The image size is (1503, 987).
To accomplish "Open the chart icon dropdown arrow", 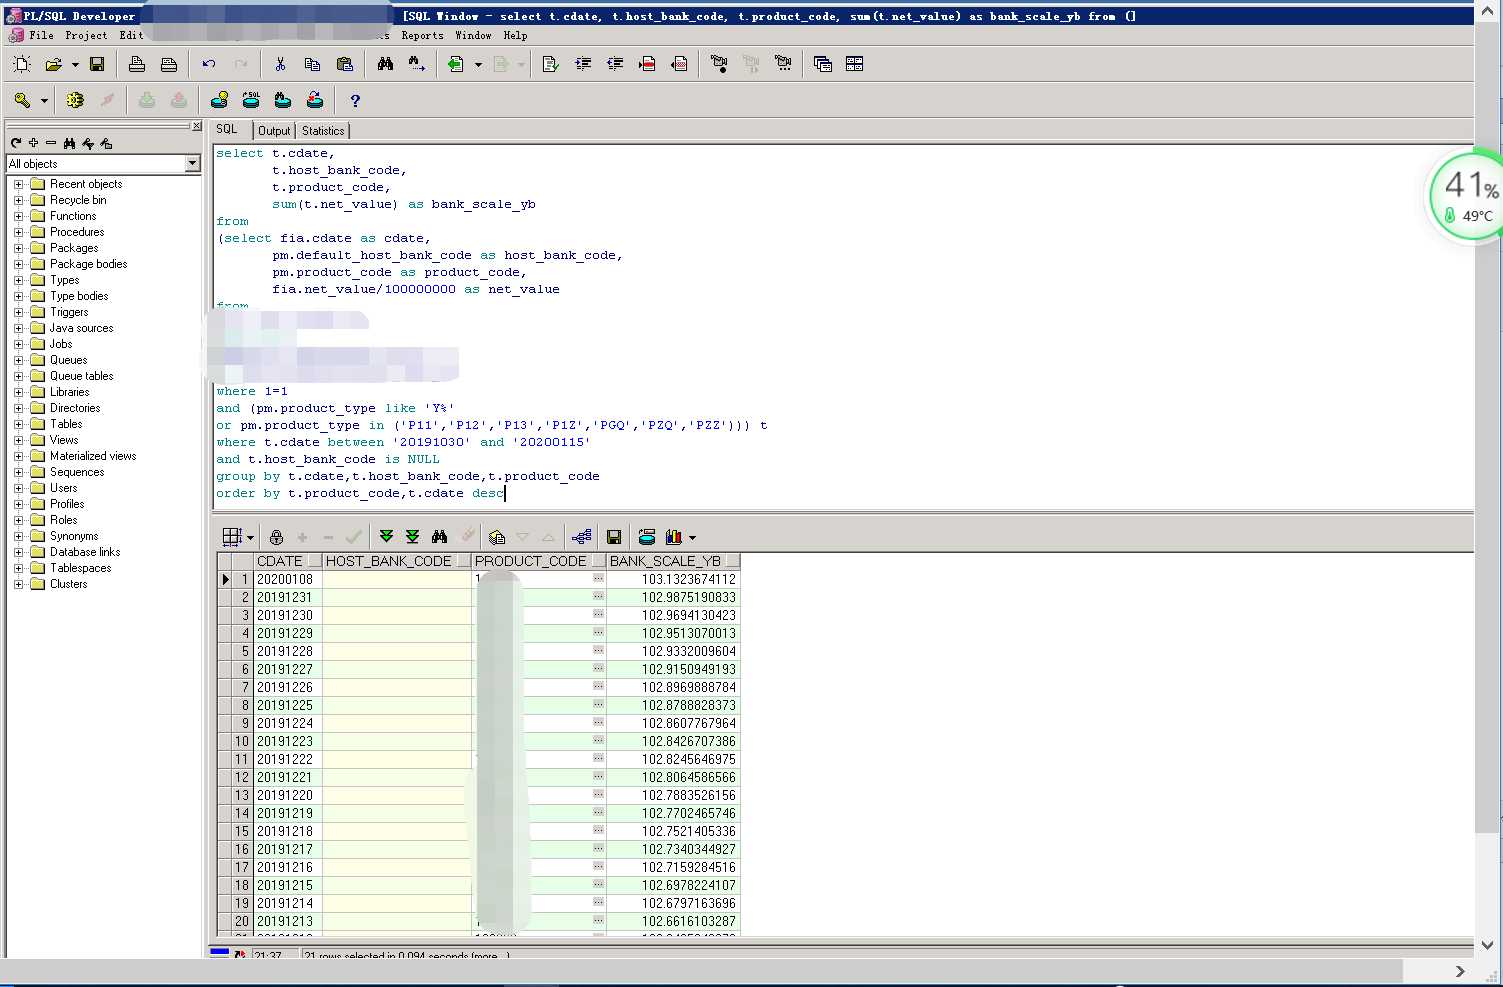I will [692, 538].
